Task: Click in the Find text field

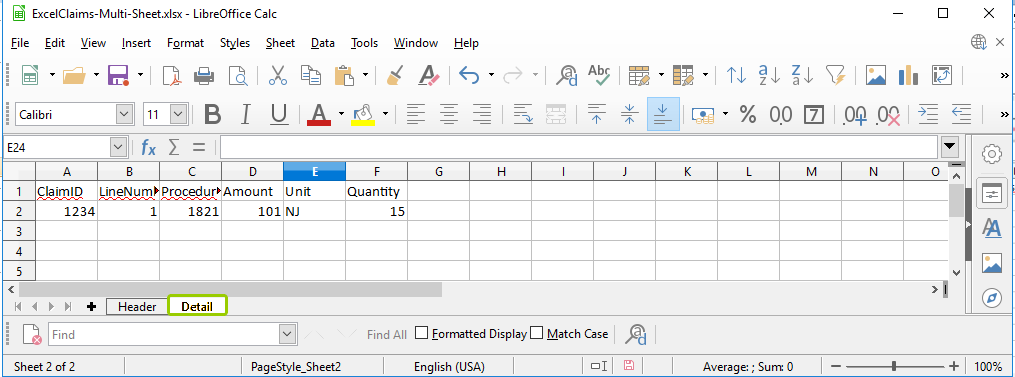Action: (164, 334)
